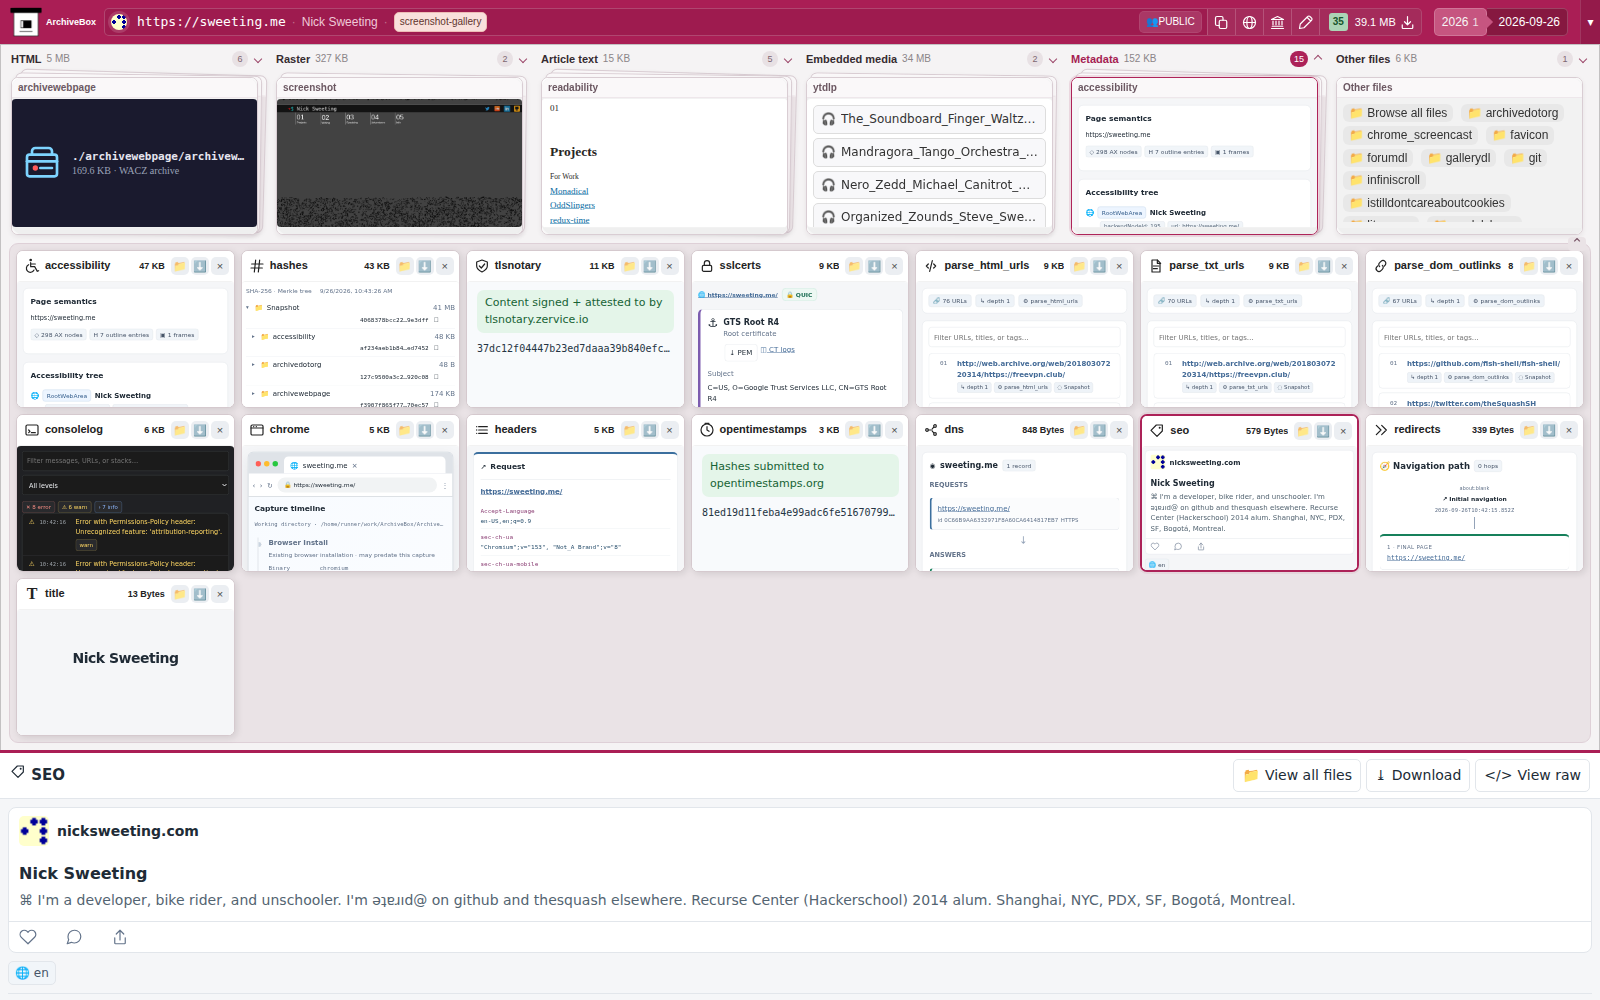Viewport: 1600px width, 1000px height.
Task: Open the chrome_screencast folder link
Action: [1411, 135]
